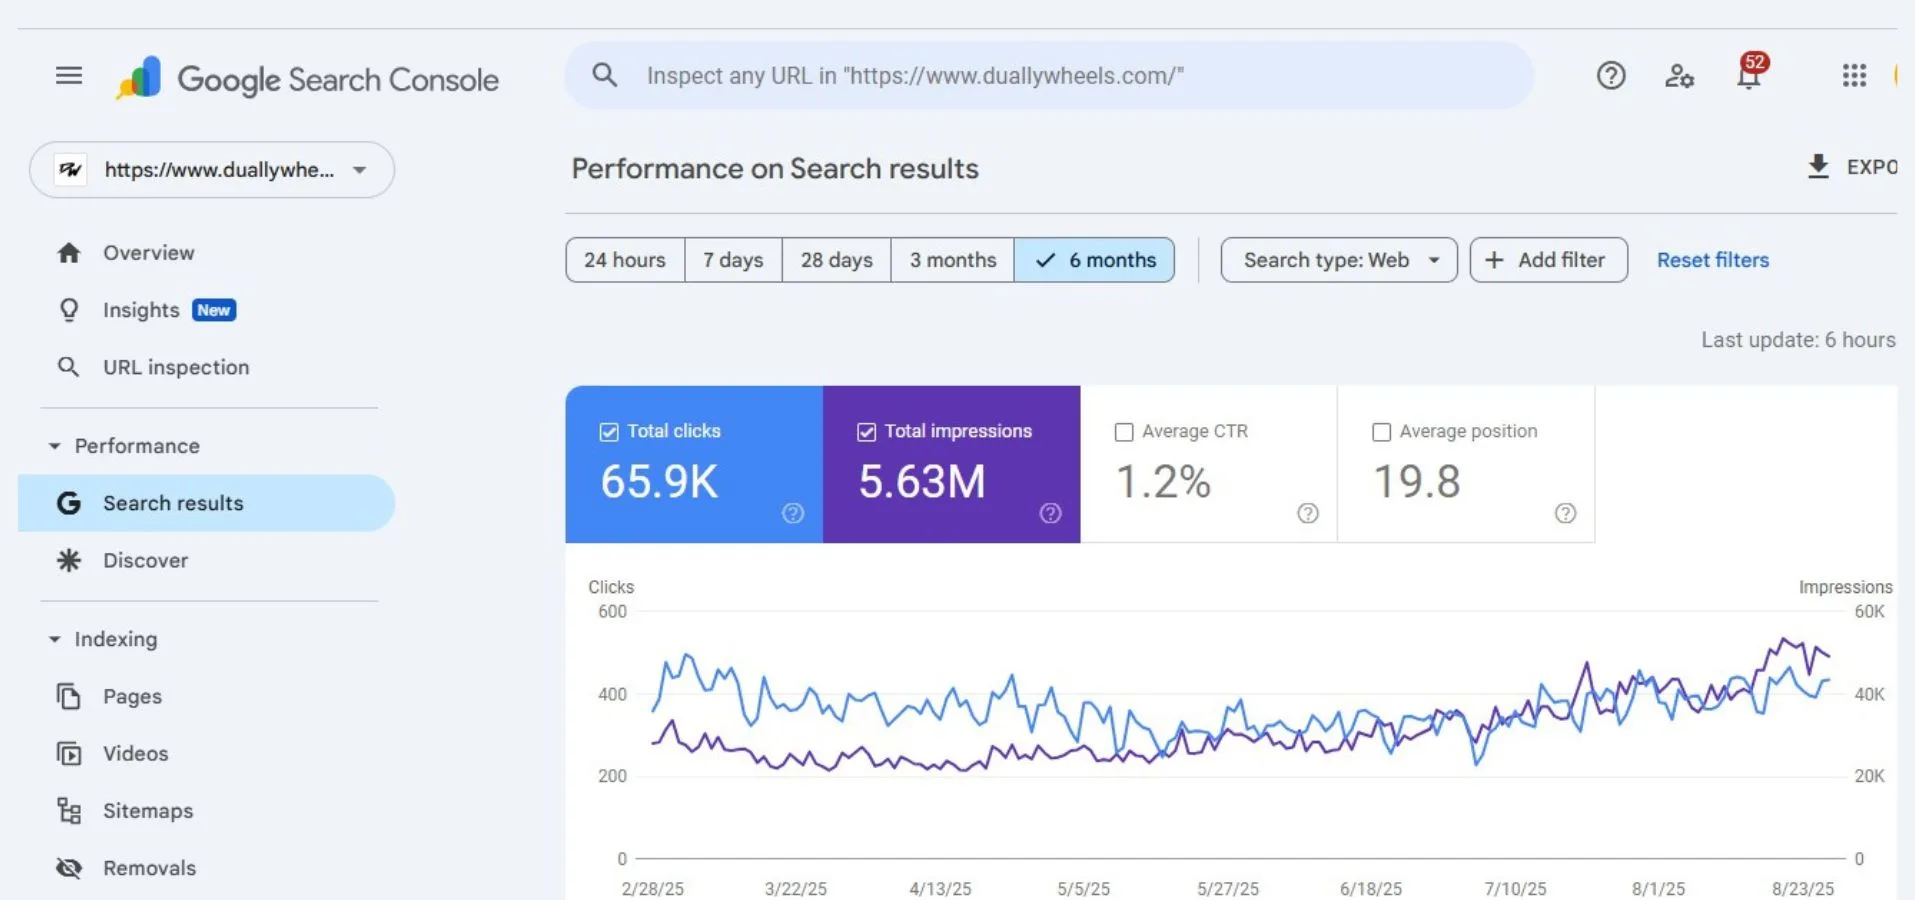
Task: Click the Export download icon
Action: 1818,166
